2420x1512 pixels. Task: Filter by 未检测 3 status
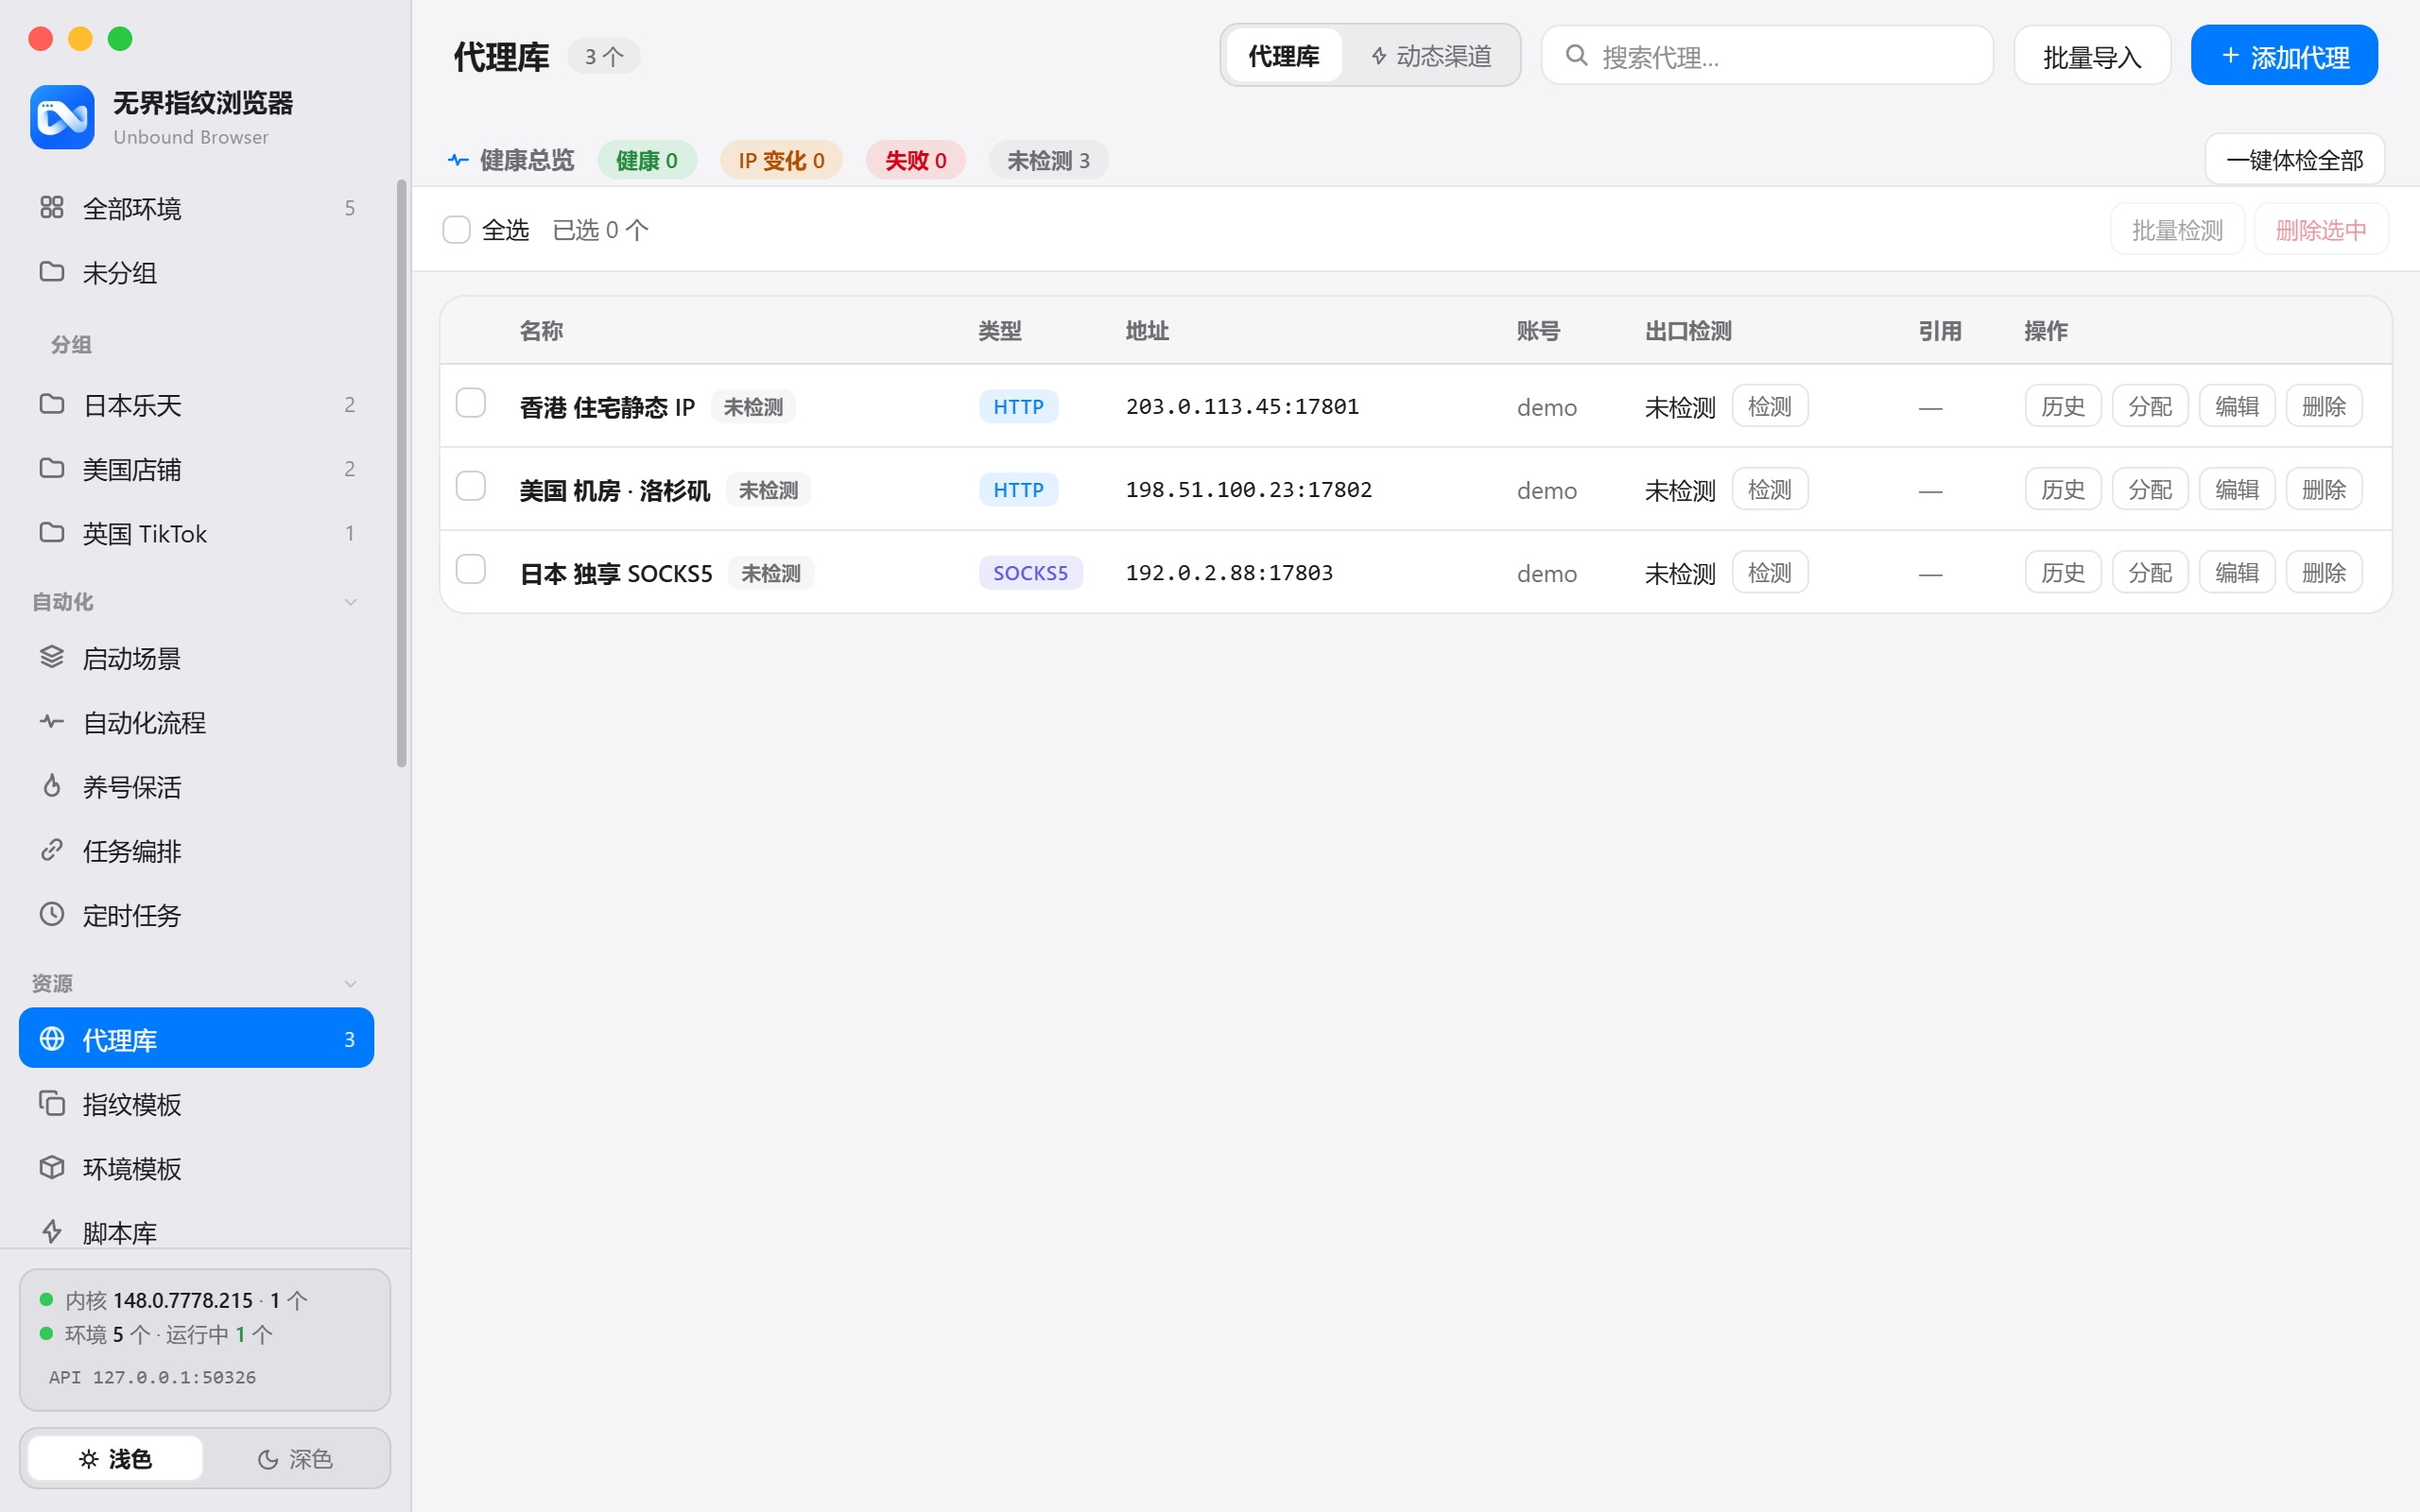tap(1048, 160)
